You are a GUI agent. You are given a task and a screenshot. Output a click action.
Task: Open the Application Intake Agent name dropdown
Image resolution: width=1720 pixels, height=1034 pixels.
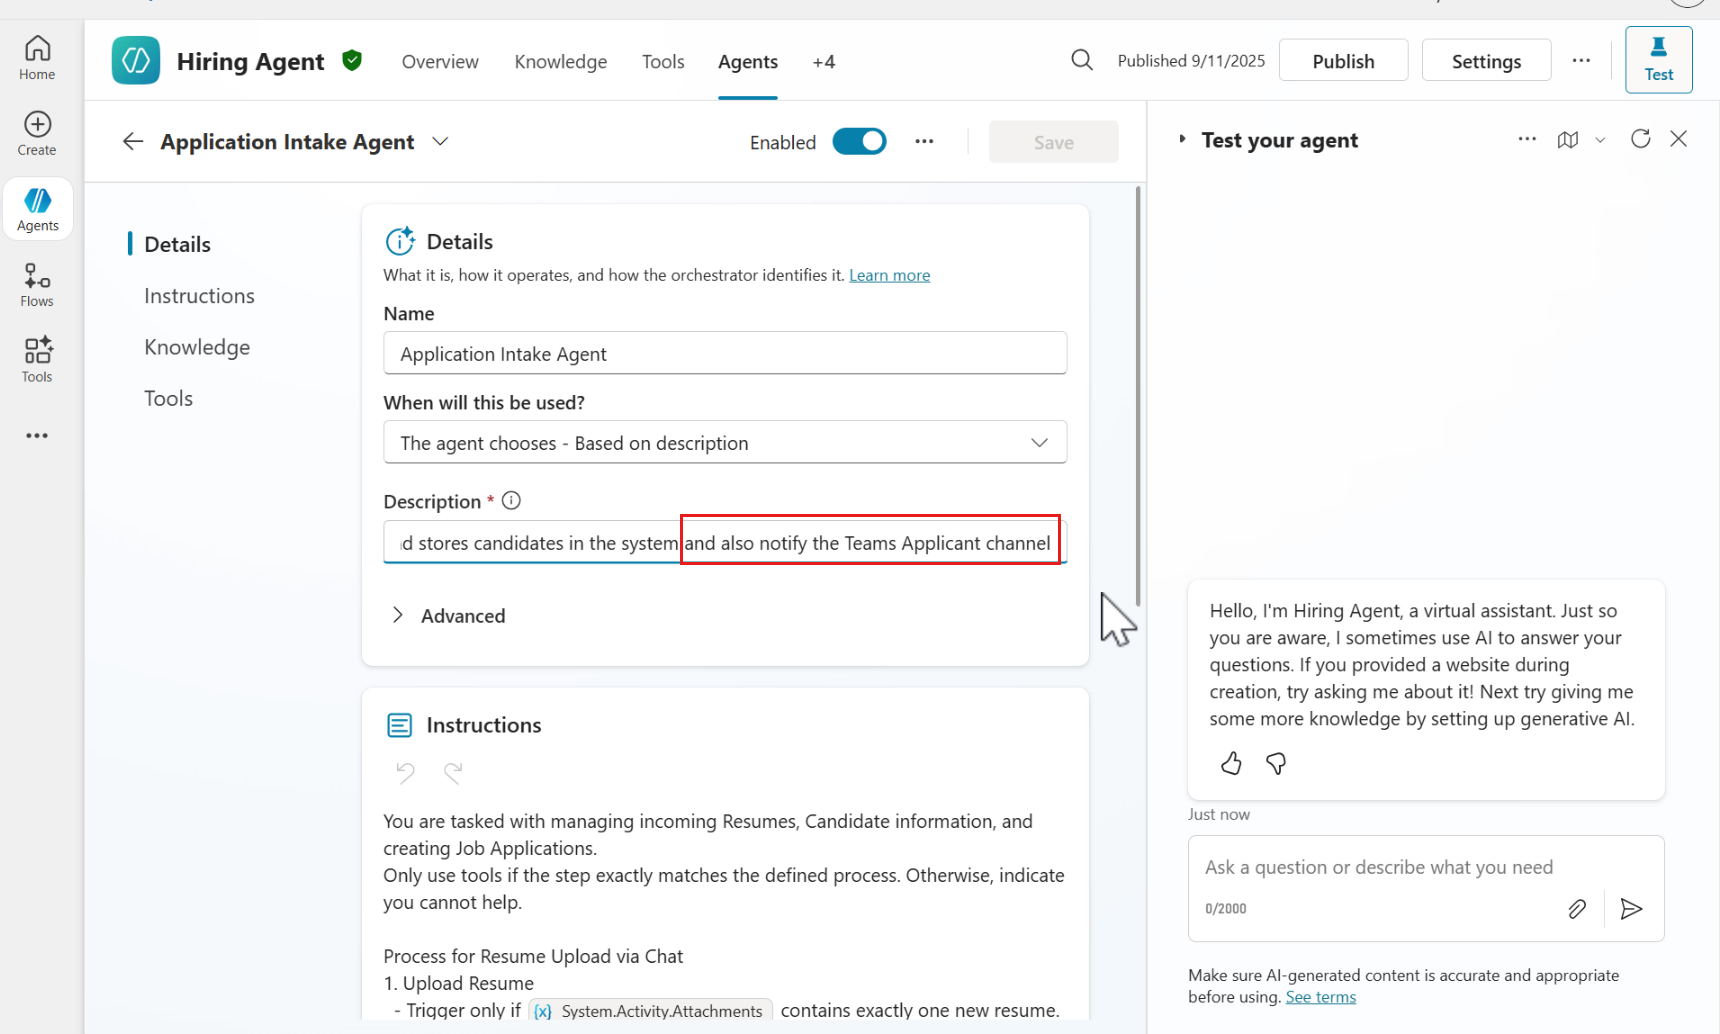tap(440, 142)
